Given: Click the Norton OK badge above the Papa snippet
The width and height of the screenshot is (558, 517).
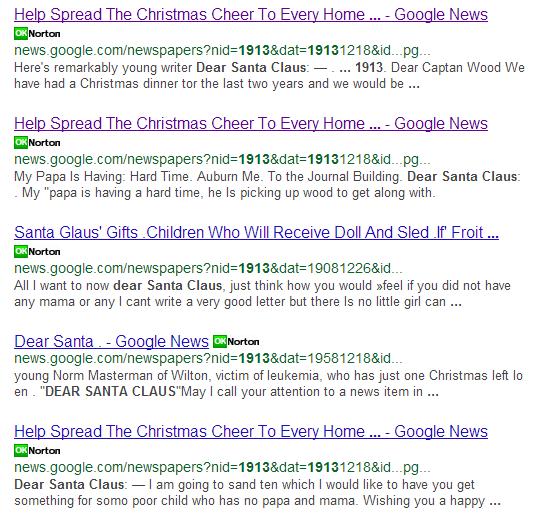Looking at the screenshot, I should coord(37,143).
